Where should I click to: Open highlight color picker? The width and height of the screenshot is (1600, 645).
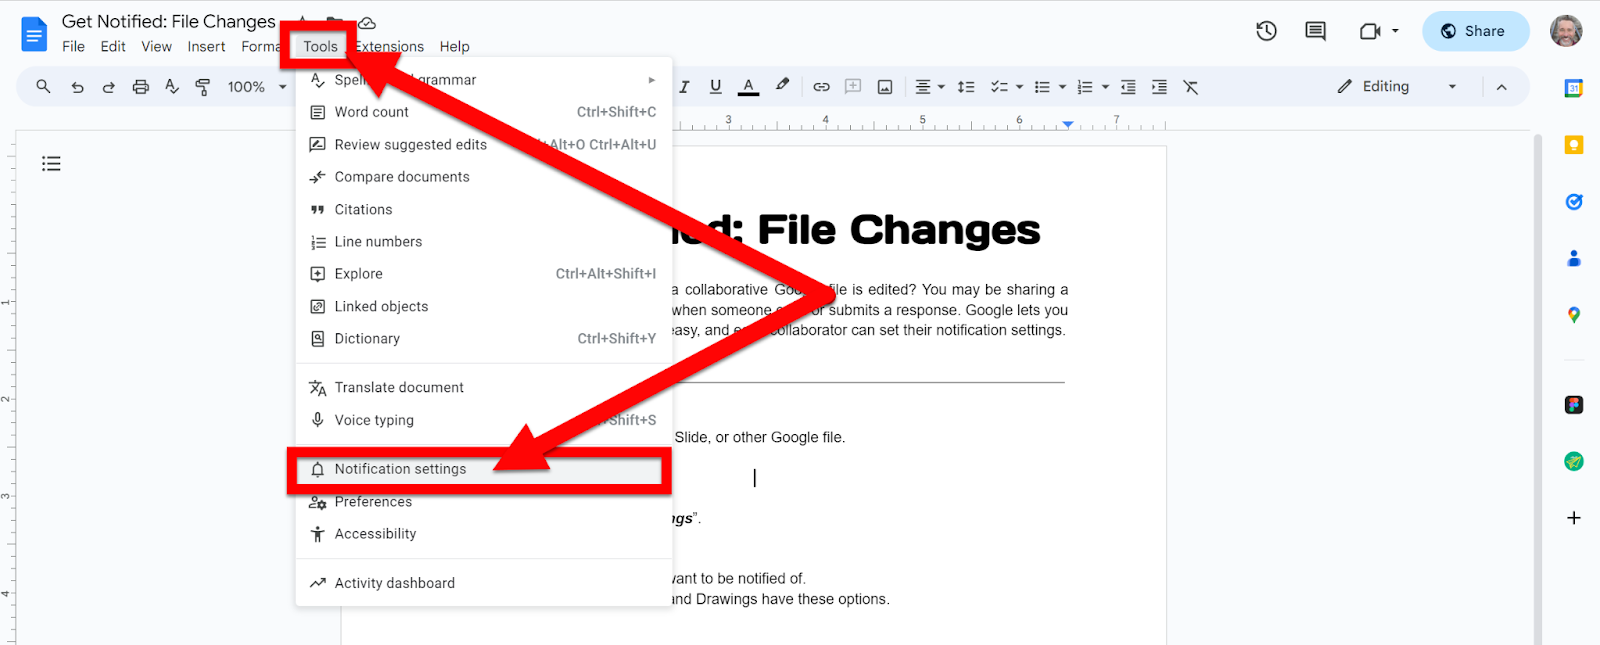(782, 87)
